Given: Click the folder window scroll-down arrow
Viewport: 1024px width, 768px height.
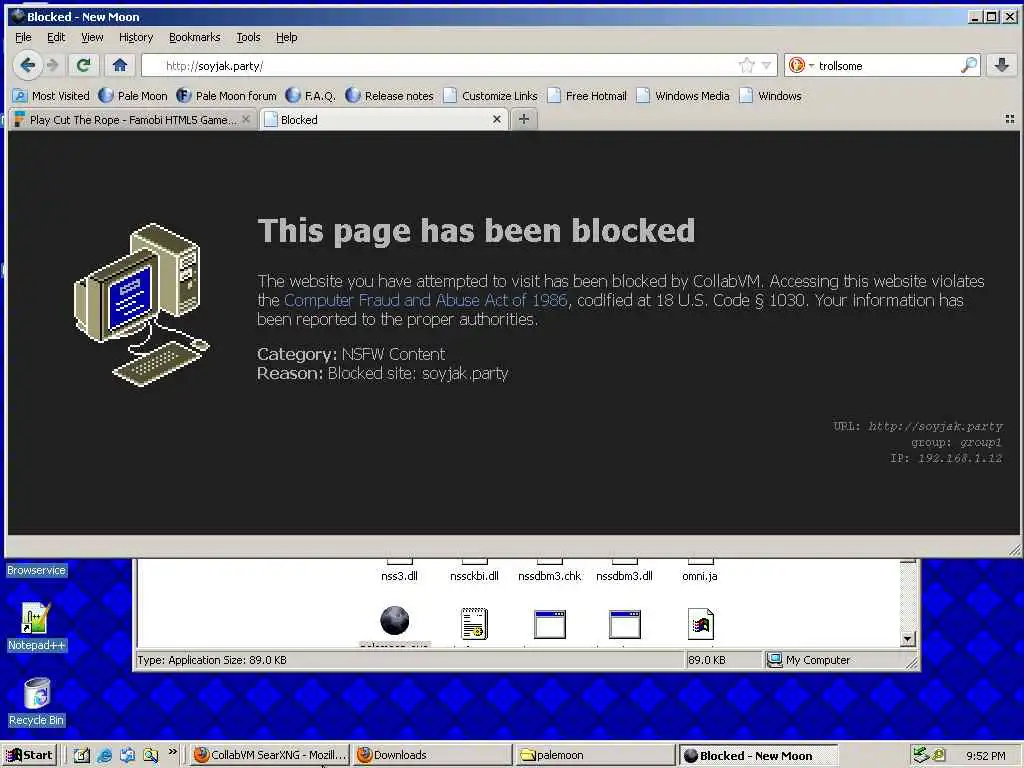Looking at the screenshot, I should [x=908, y=639].
